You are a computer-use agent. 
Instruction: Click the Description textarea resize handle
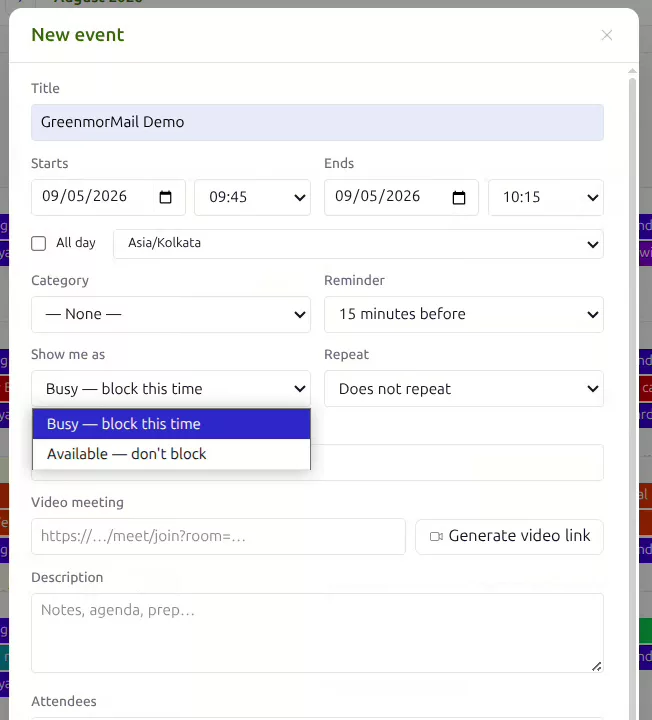[596, 666]
